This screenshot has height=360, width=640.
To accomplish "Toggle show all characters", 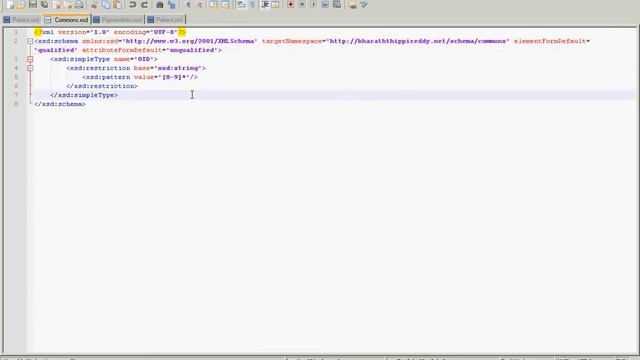I will click(252, 5).
